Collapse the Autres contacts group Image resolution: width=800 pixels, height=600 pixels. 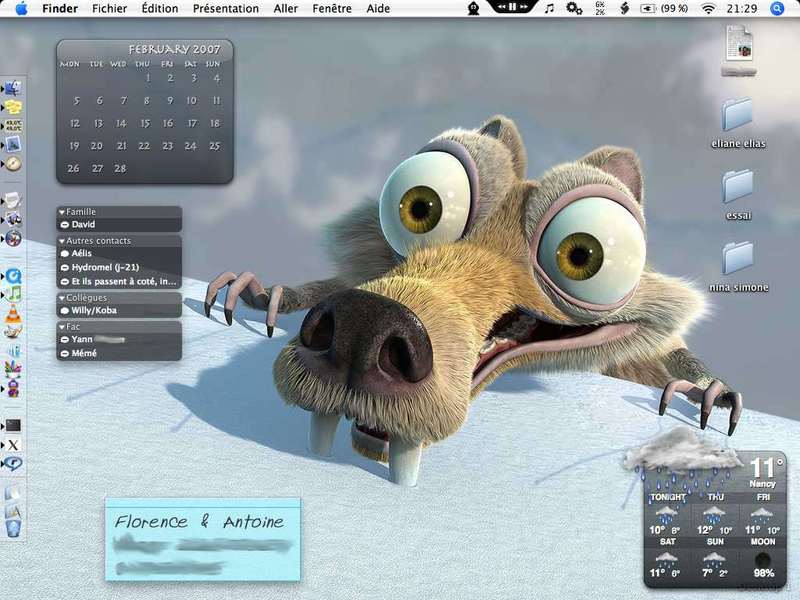click(x=62, y=241)
